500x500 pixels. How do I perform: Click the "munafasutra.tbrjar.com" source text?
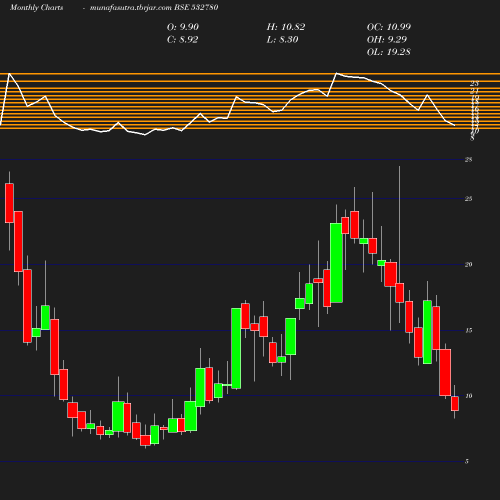point(131,7)
